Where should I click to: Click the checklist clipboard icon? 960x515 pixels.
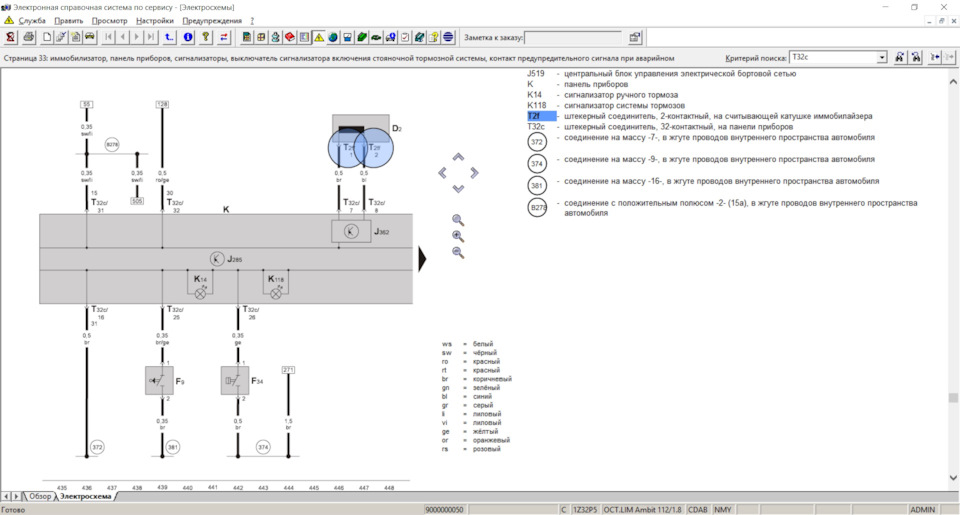click(x=405, y=37)
